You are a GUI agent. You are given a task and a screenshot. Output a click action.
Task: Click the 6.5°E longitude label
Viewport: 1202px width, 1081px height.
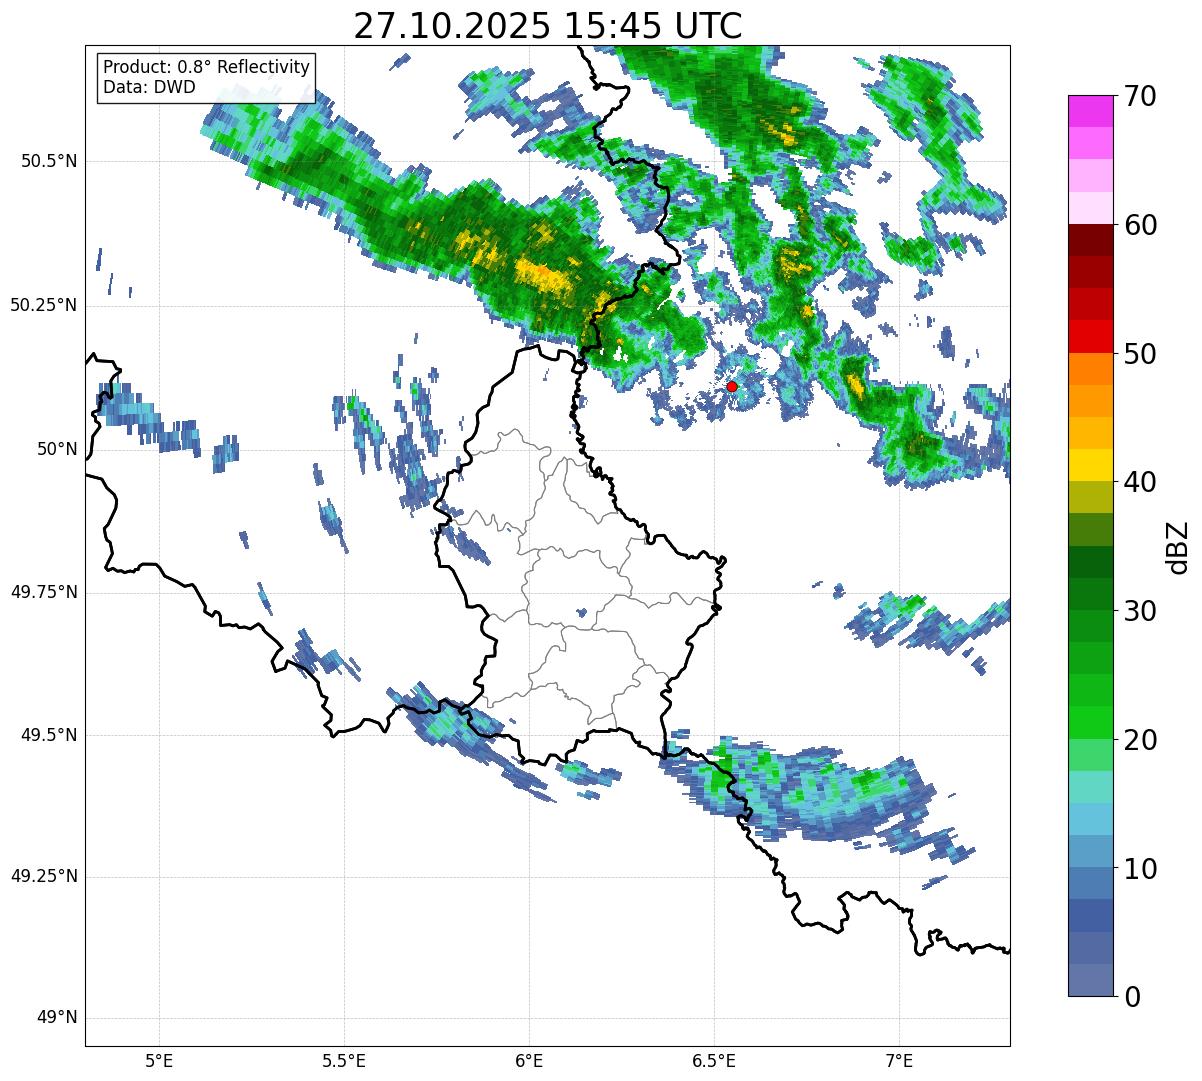(x=714, y=1061)
